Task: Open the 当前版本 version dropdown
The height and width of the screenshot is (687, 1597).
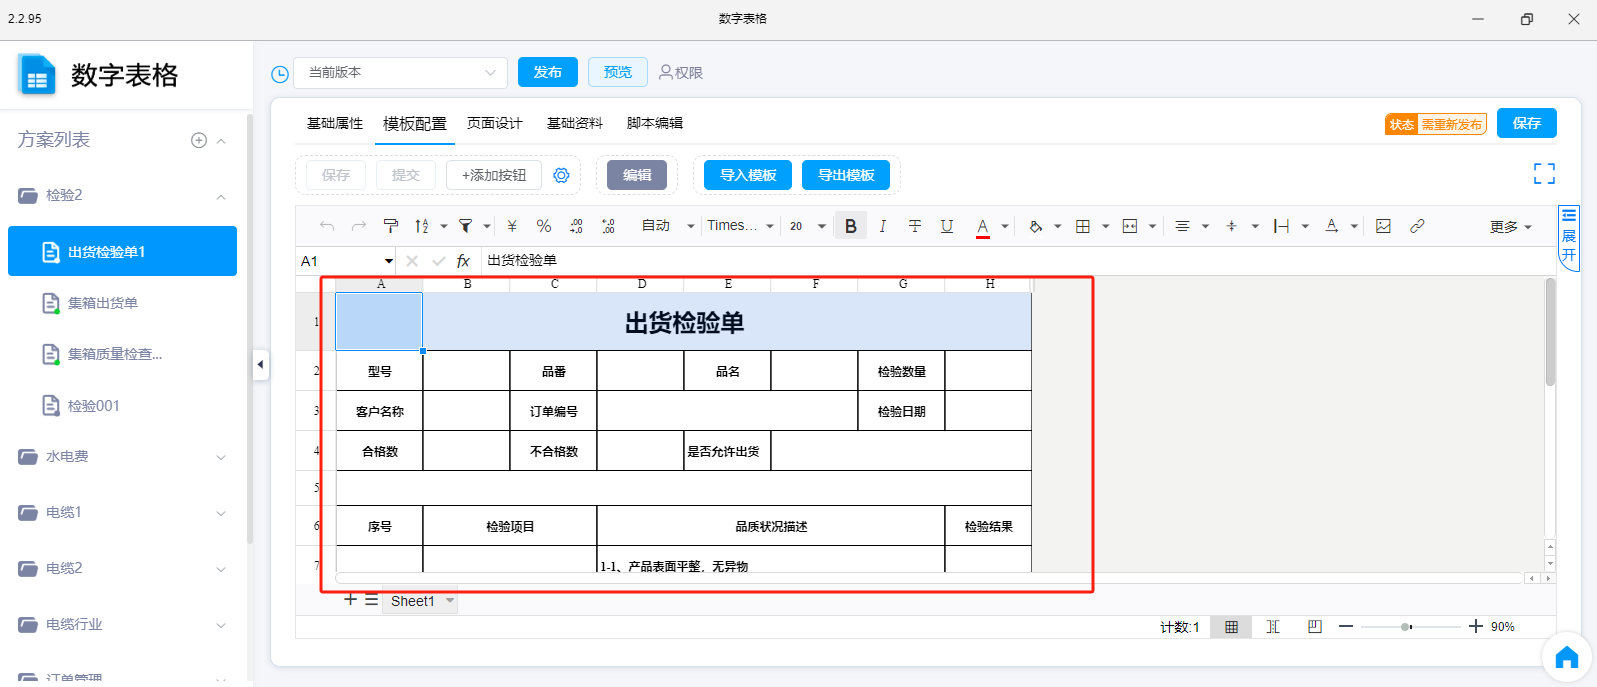Action: (401, 72)
